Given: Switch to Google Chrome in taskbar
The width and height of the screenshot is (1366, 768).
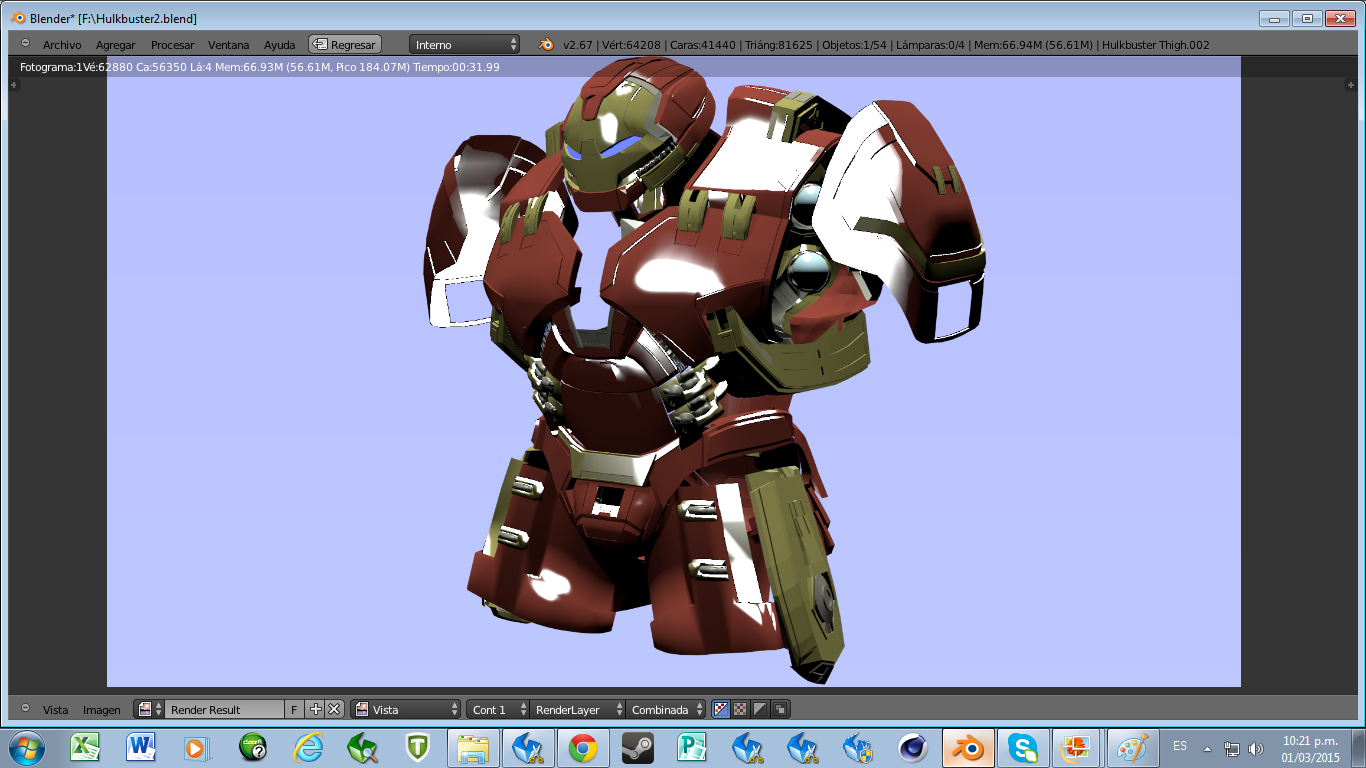Looking at the screenshot, I should click(x=583, y=748).
